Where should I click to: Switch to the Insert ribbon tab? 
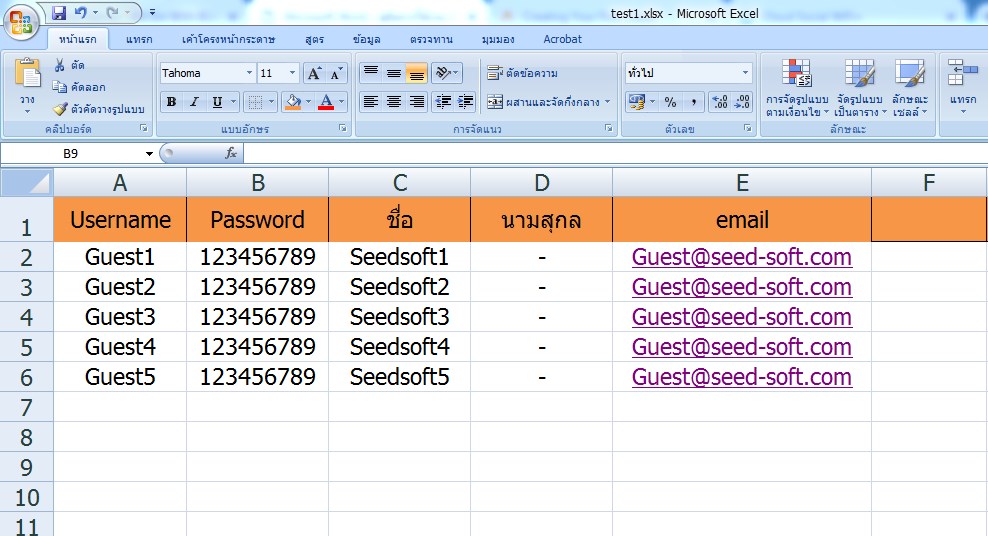[x=139, y=39]
